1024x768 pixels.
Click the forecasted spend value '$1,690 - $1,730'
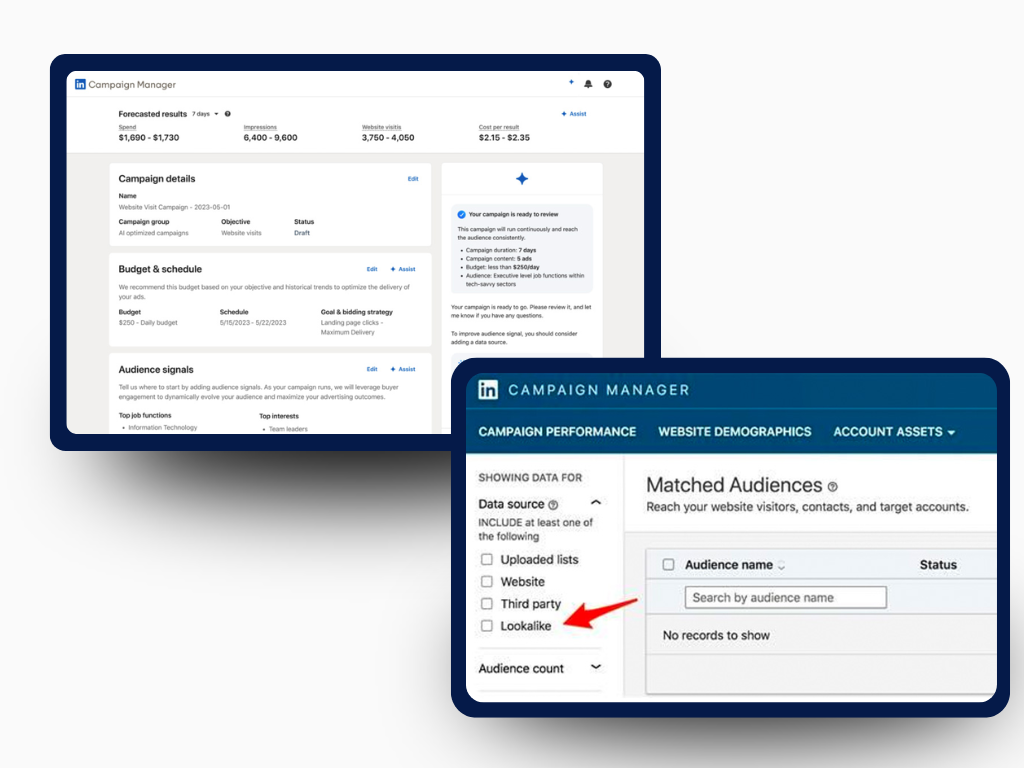[149, 138]
